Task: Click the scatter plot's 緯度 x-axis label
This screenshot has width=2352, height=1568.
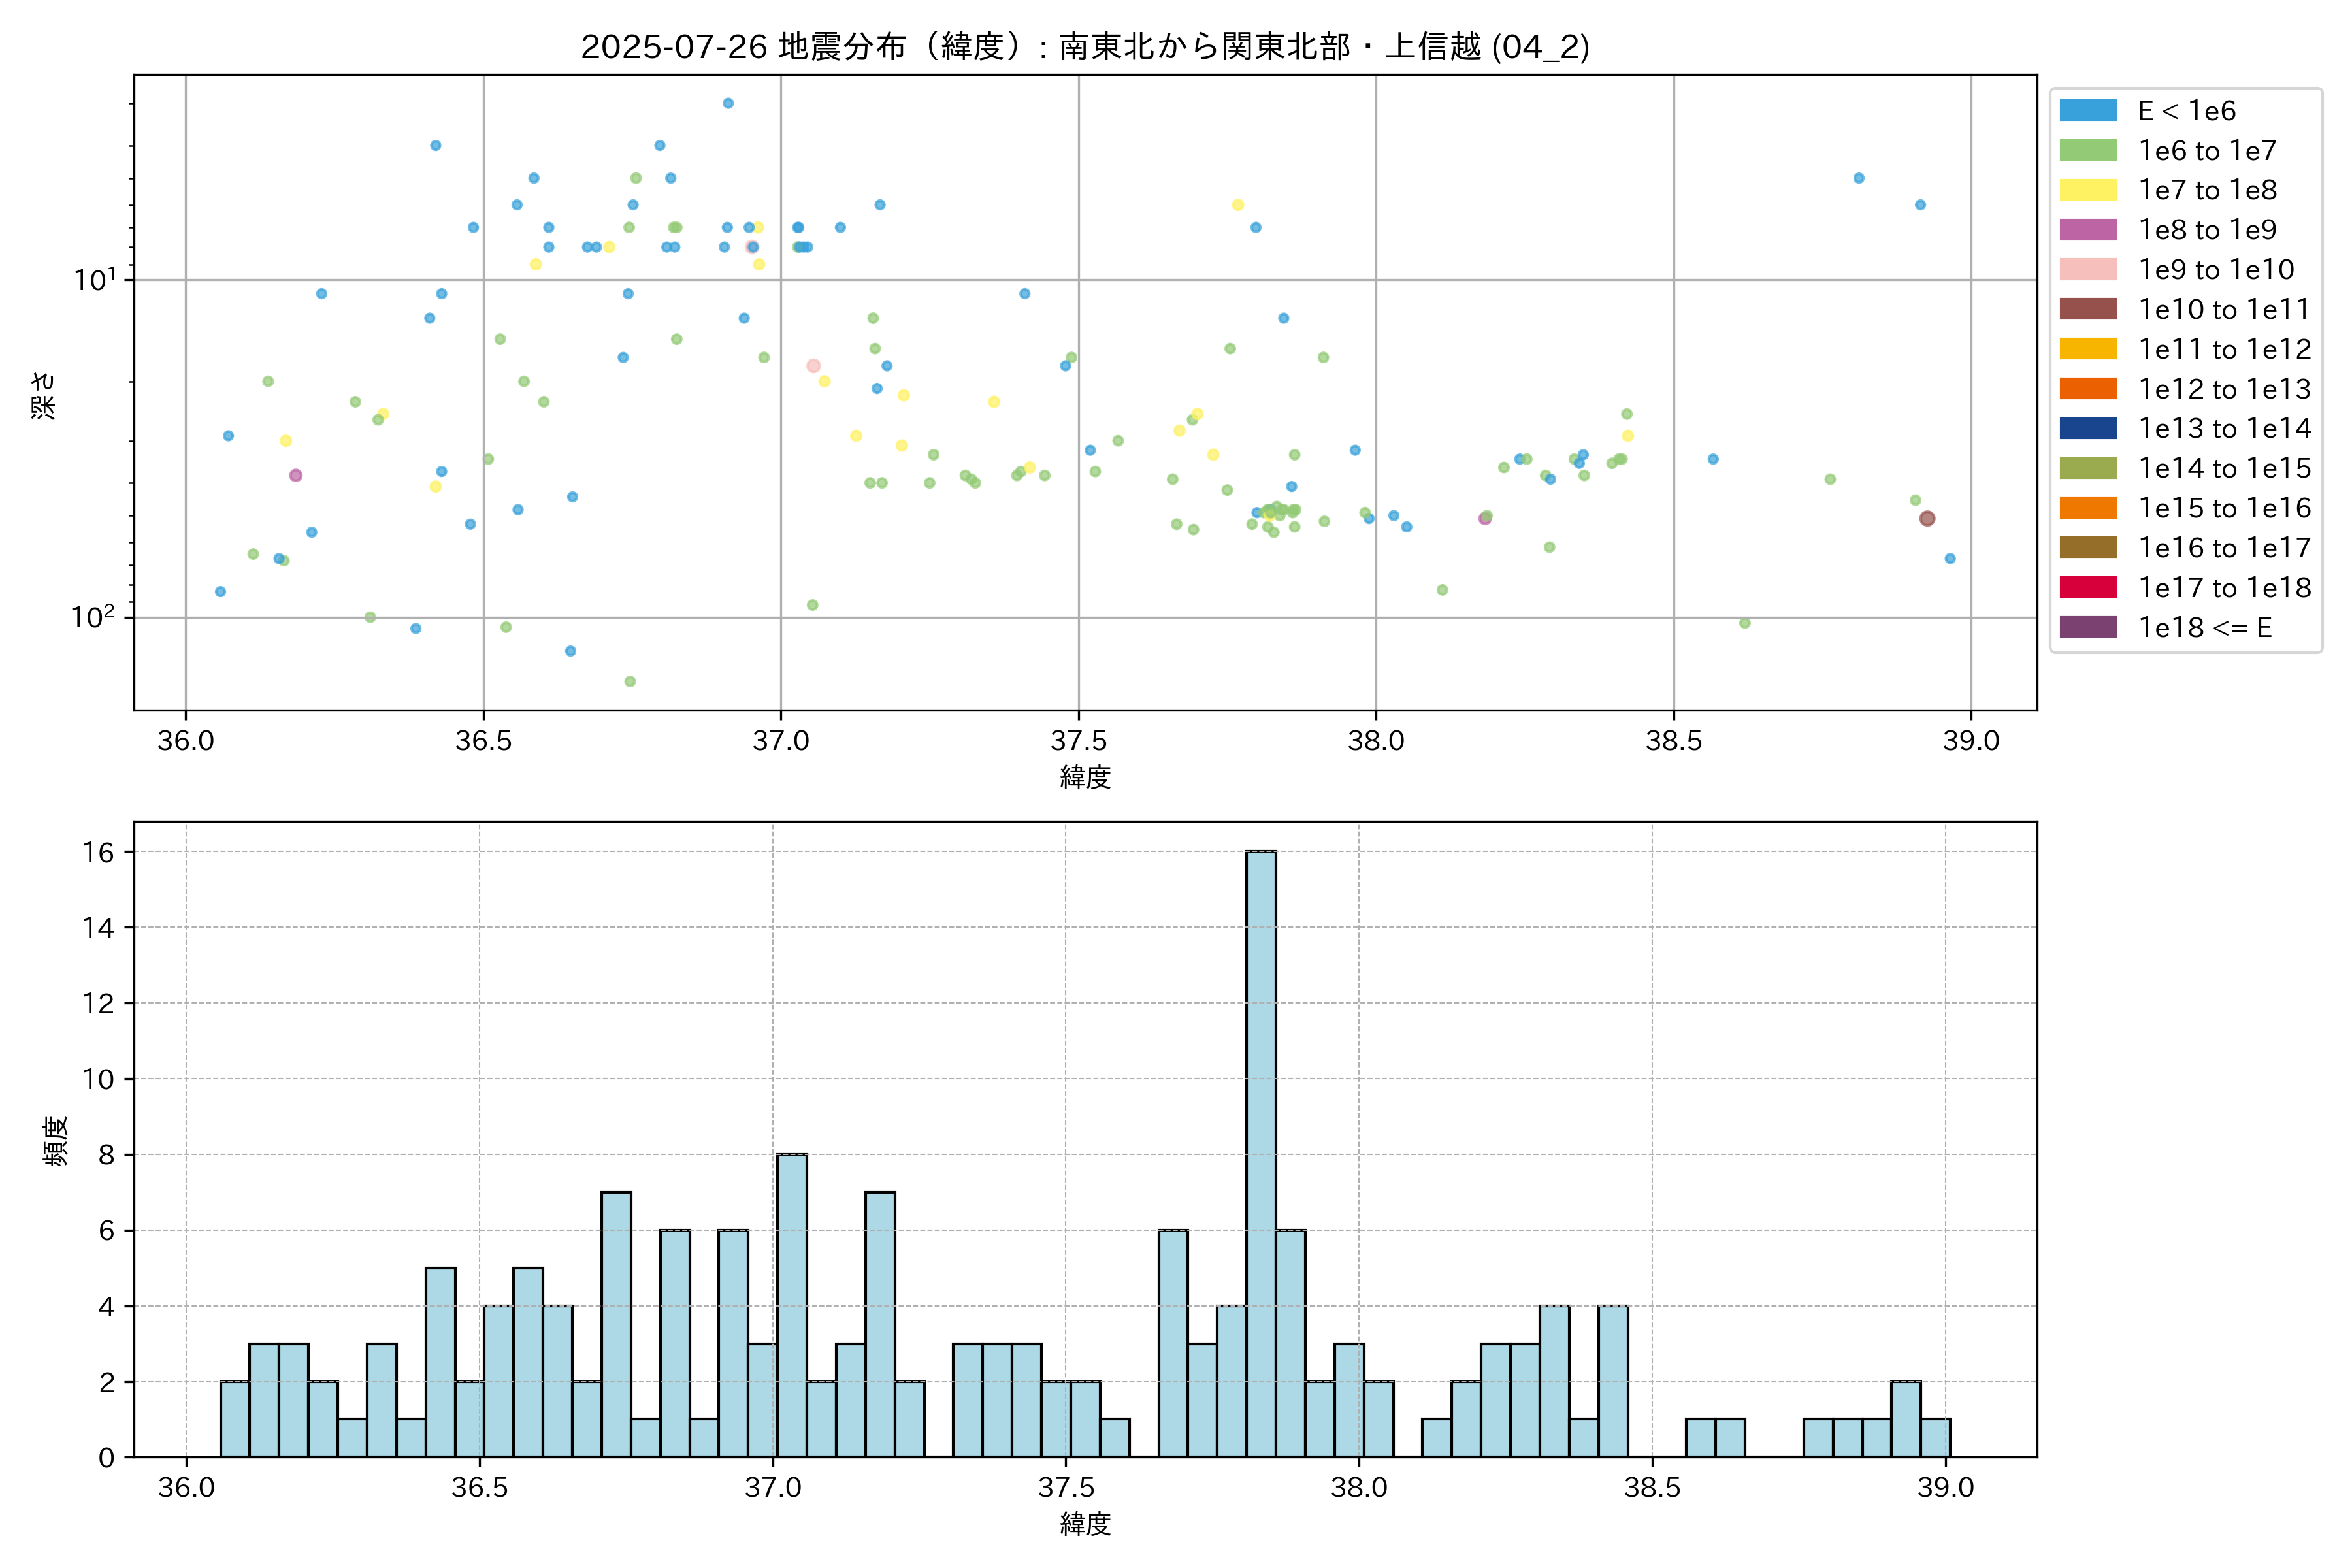Action: coord(1085,777)
